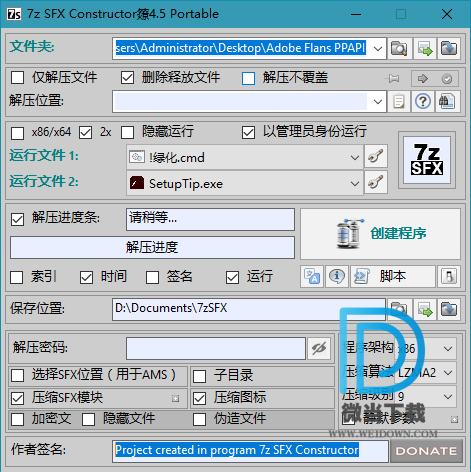Toggle password visibility eye icon
Viewport: 471px width, 472px height.
319,349
